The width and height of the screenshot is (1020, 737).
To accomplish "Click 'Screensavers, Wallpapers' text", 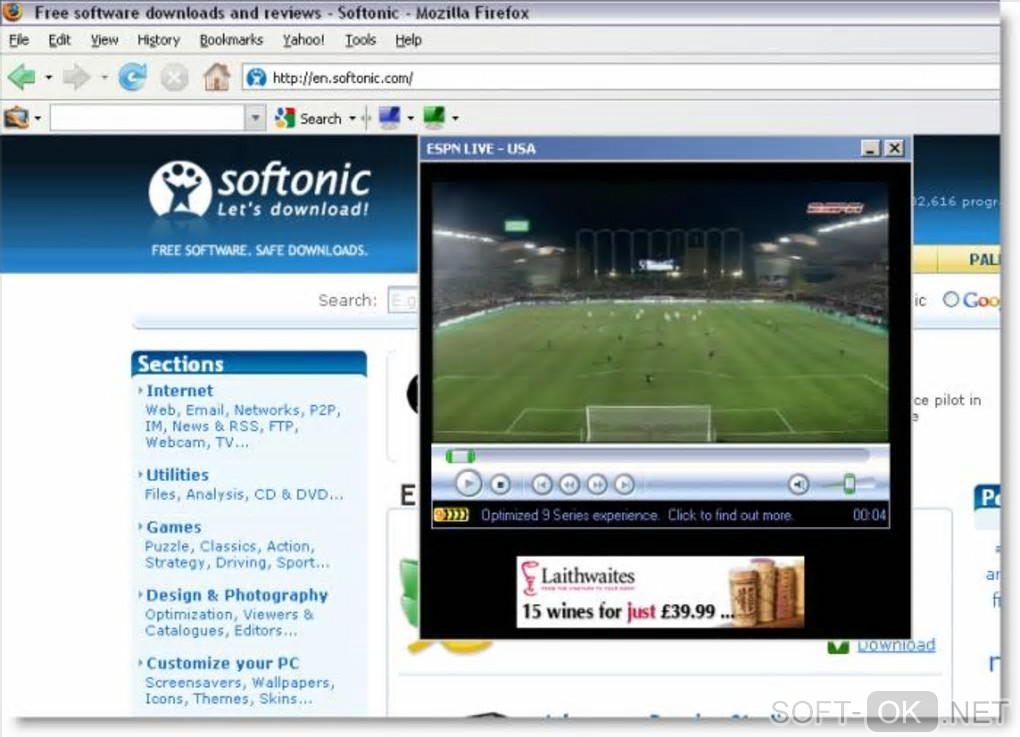I will pyautogui.click(x=239, y=682).
